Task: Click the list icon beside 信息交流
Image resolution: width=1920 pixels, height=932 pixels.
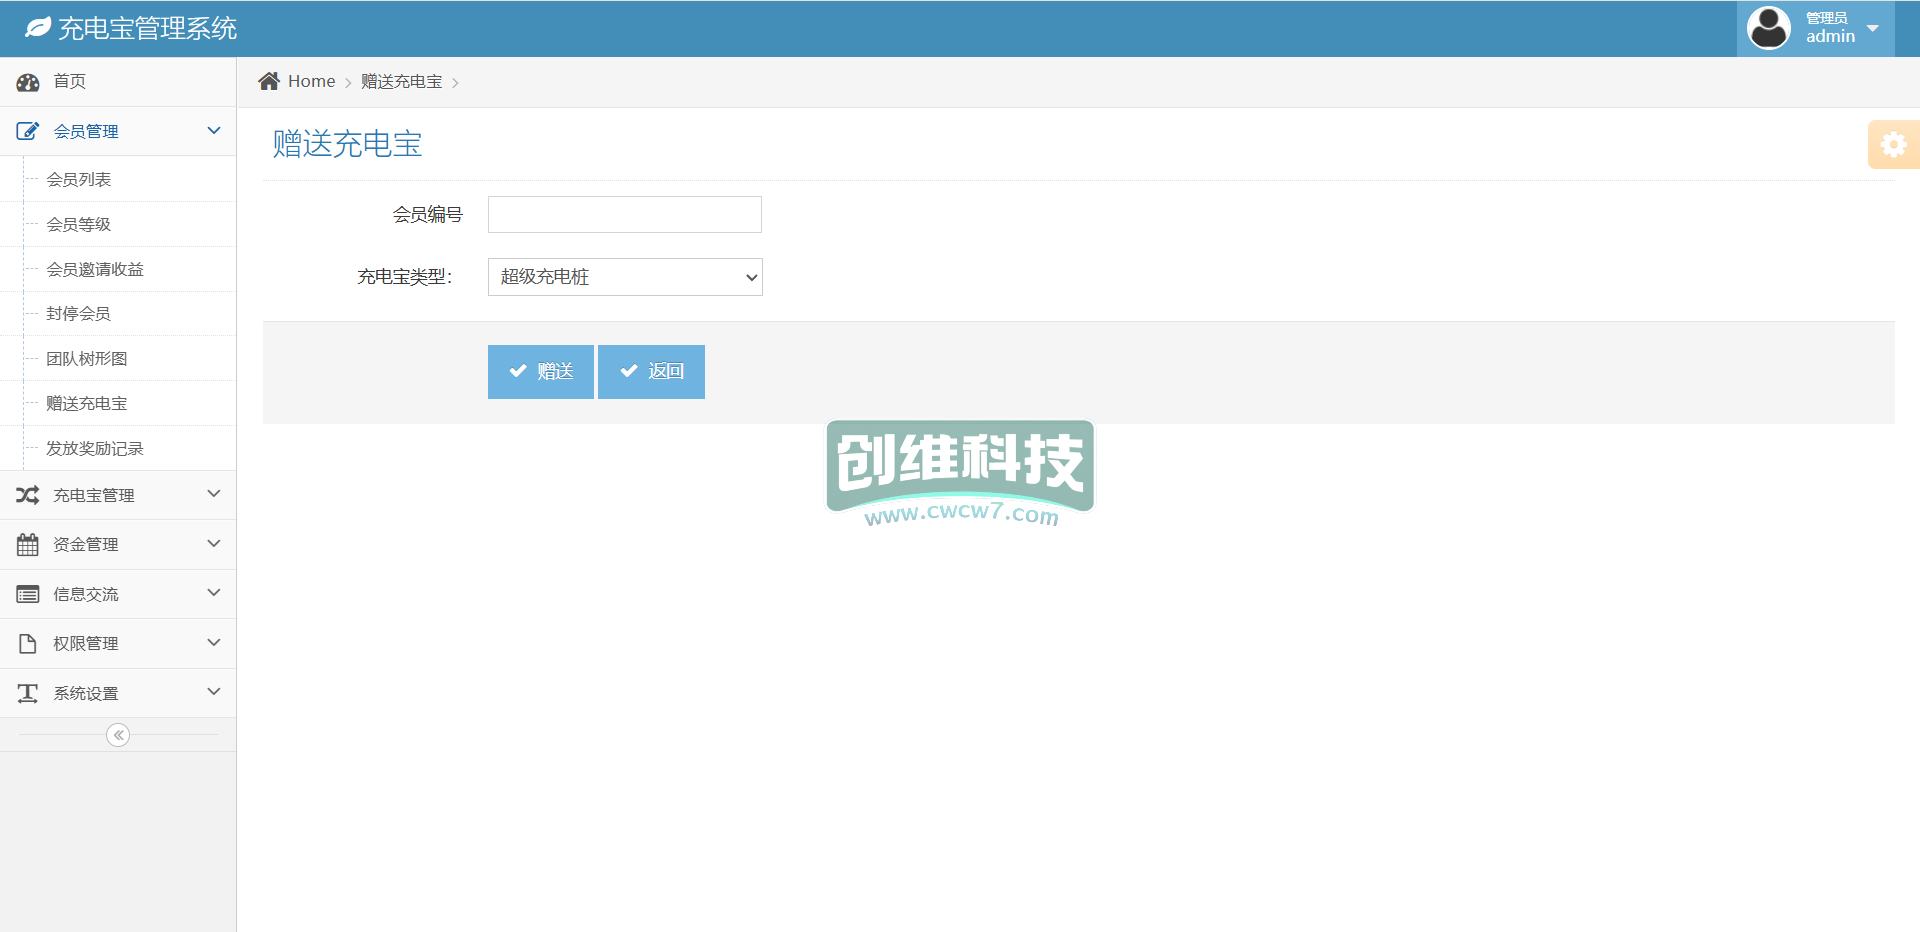Action: coord(28,594)
